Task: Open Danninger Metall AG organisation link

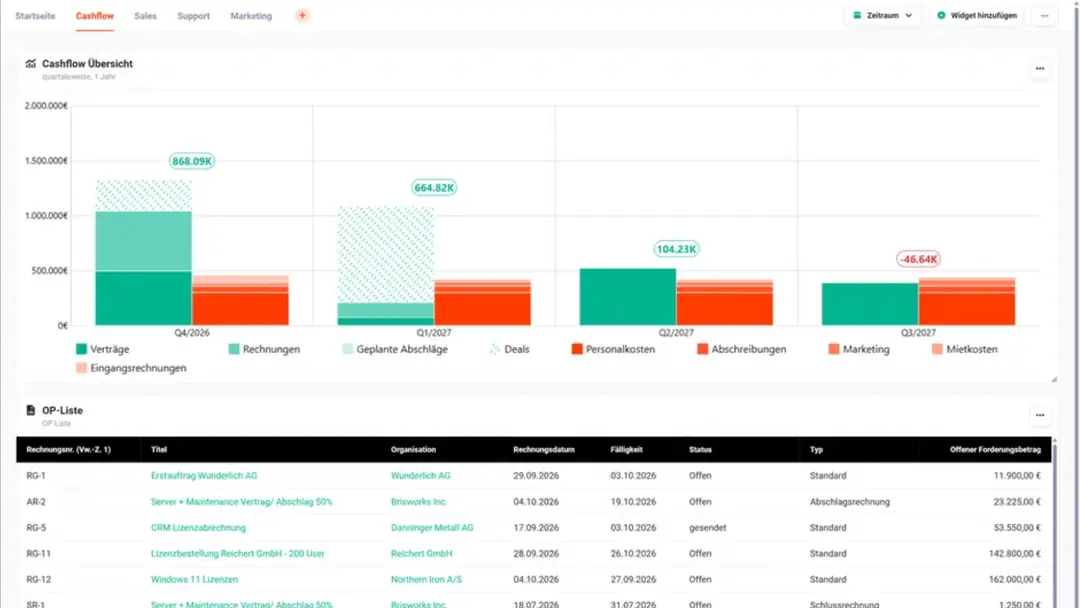Action: [x=432, y=527]
